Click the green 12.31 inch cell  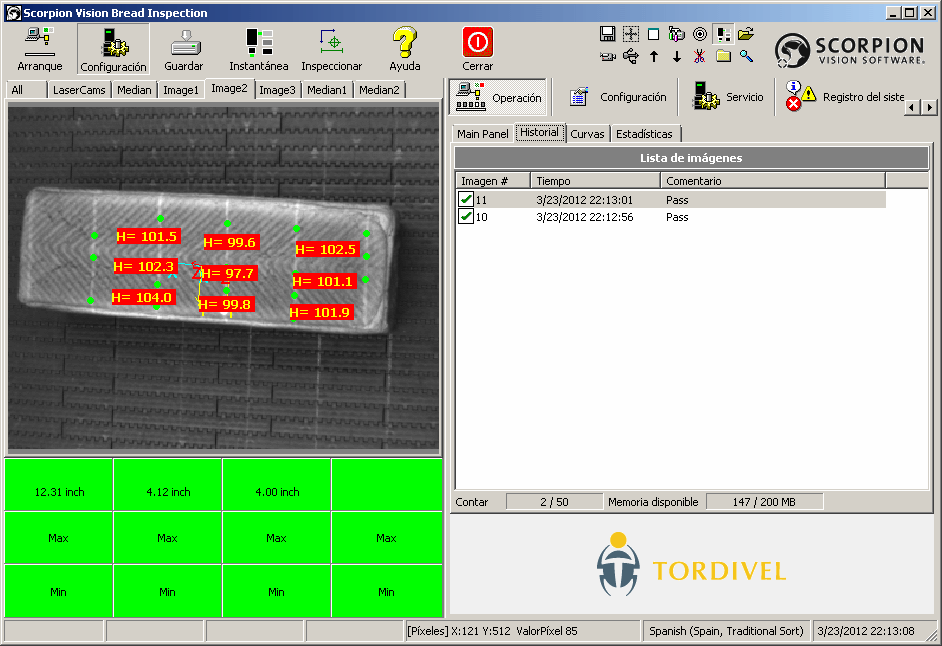coord(58,492)
